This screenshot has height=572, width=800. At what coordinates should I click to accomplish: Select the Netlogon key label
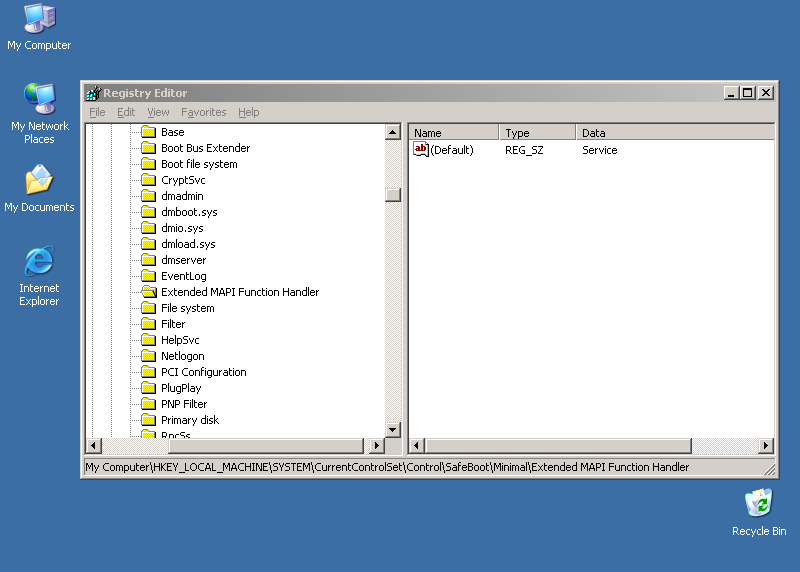183,356
